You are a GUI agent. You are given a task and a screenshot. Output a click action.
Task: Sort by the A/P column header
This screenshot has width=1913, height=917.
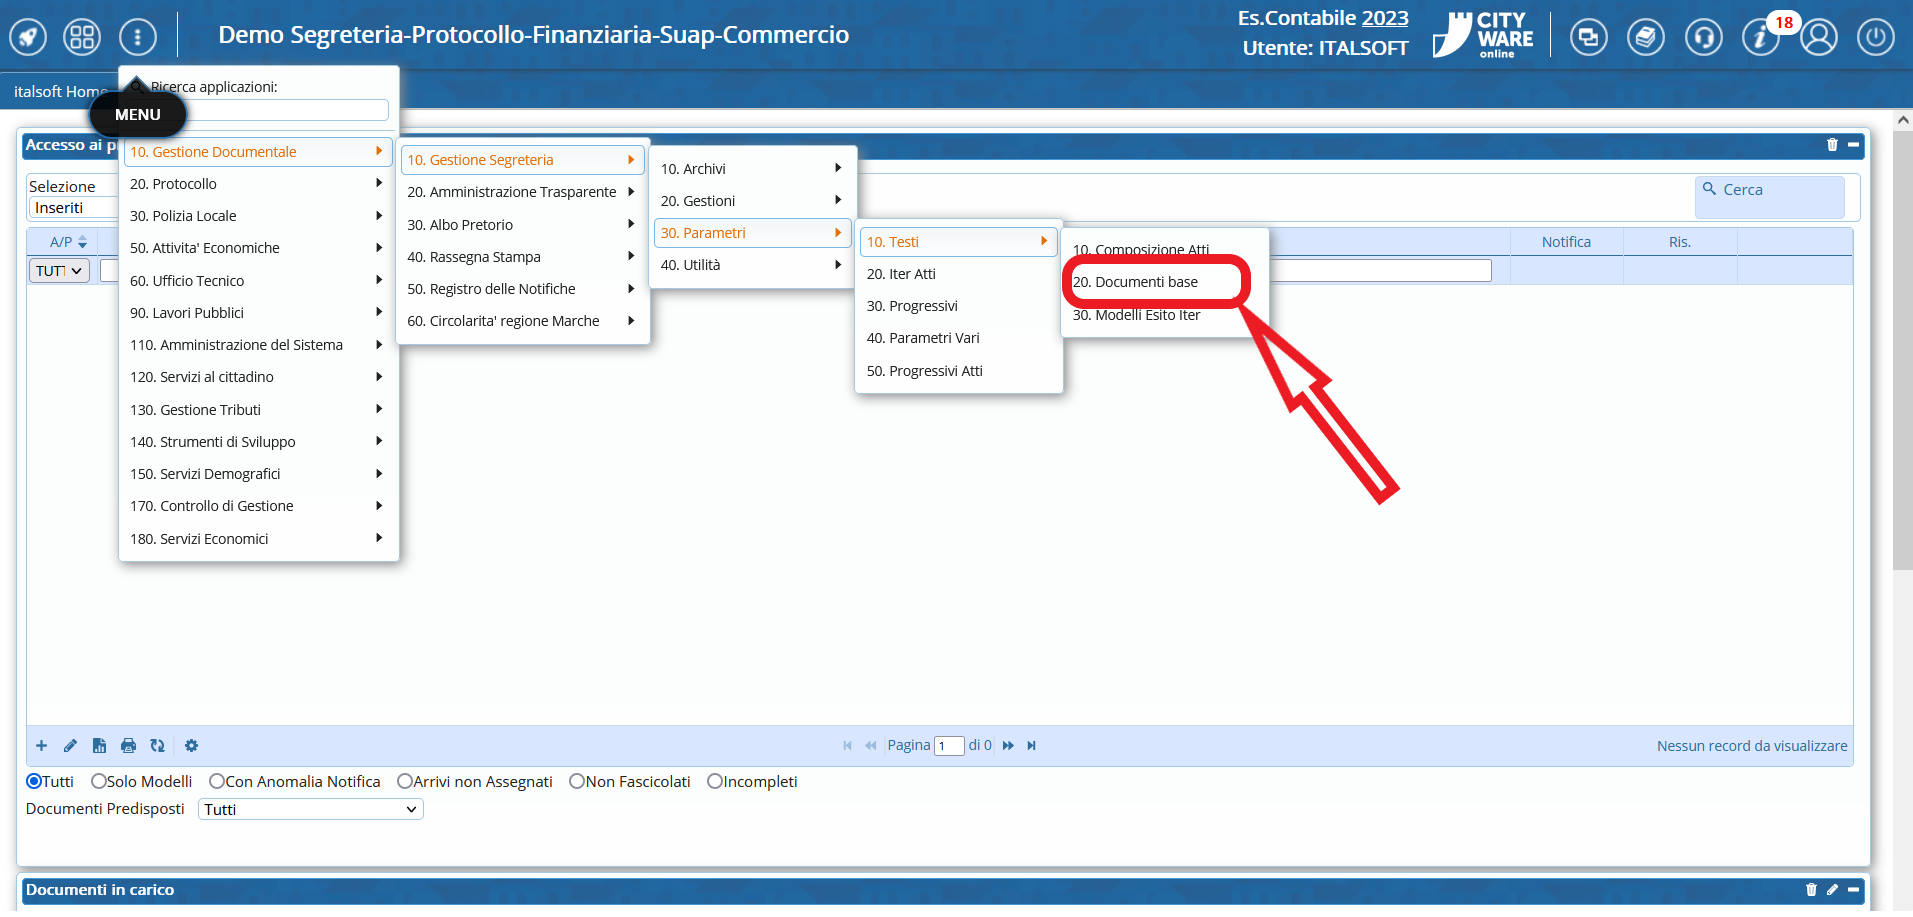62,242
